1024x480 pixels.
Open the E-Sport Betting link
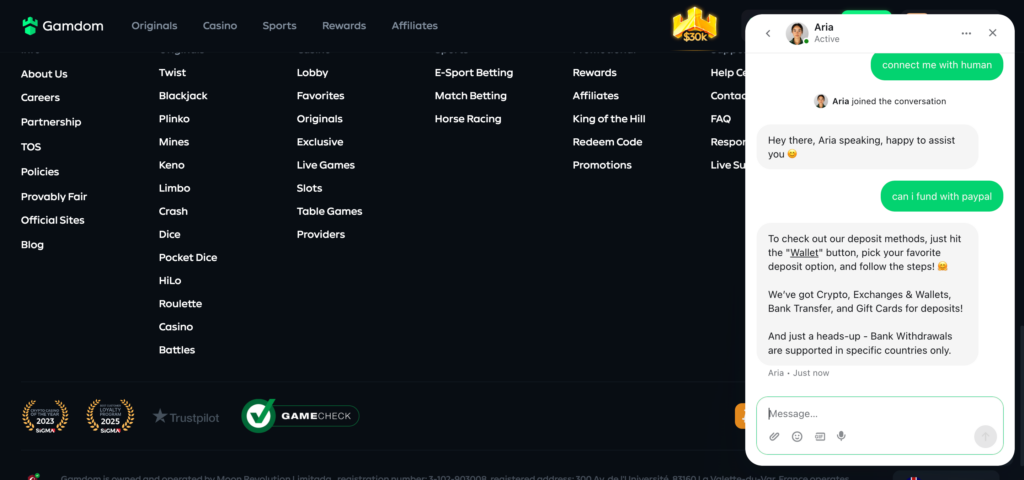[473, 72]
